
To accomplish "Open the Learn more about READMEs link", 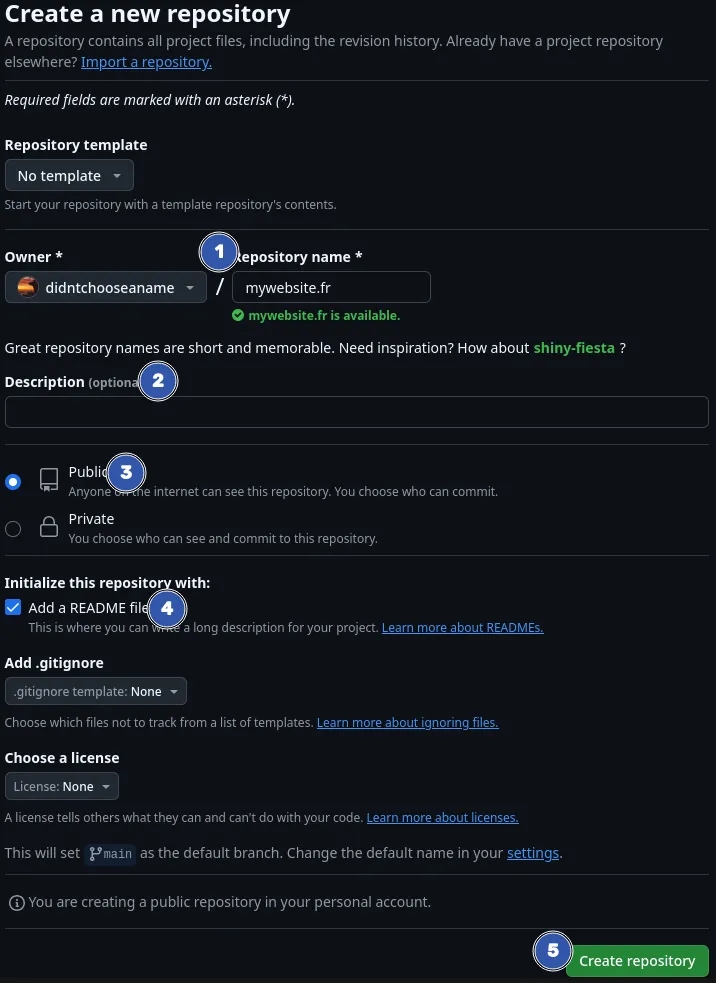I will [x=462, y=628].
